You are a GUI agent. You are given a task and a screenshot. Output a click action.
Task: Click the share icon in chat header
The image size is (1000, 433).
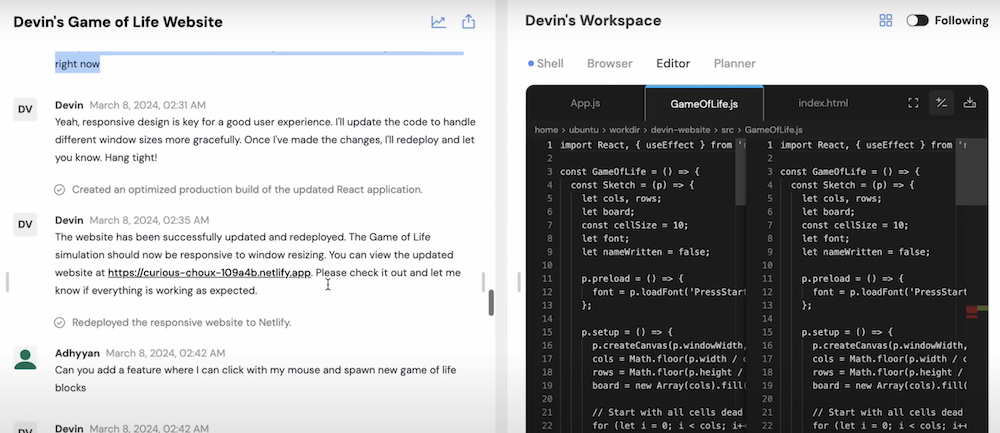(x=468, y=21)
